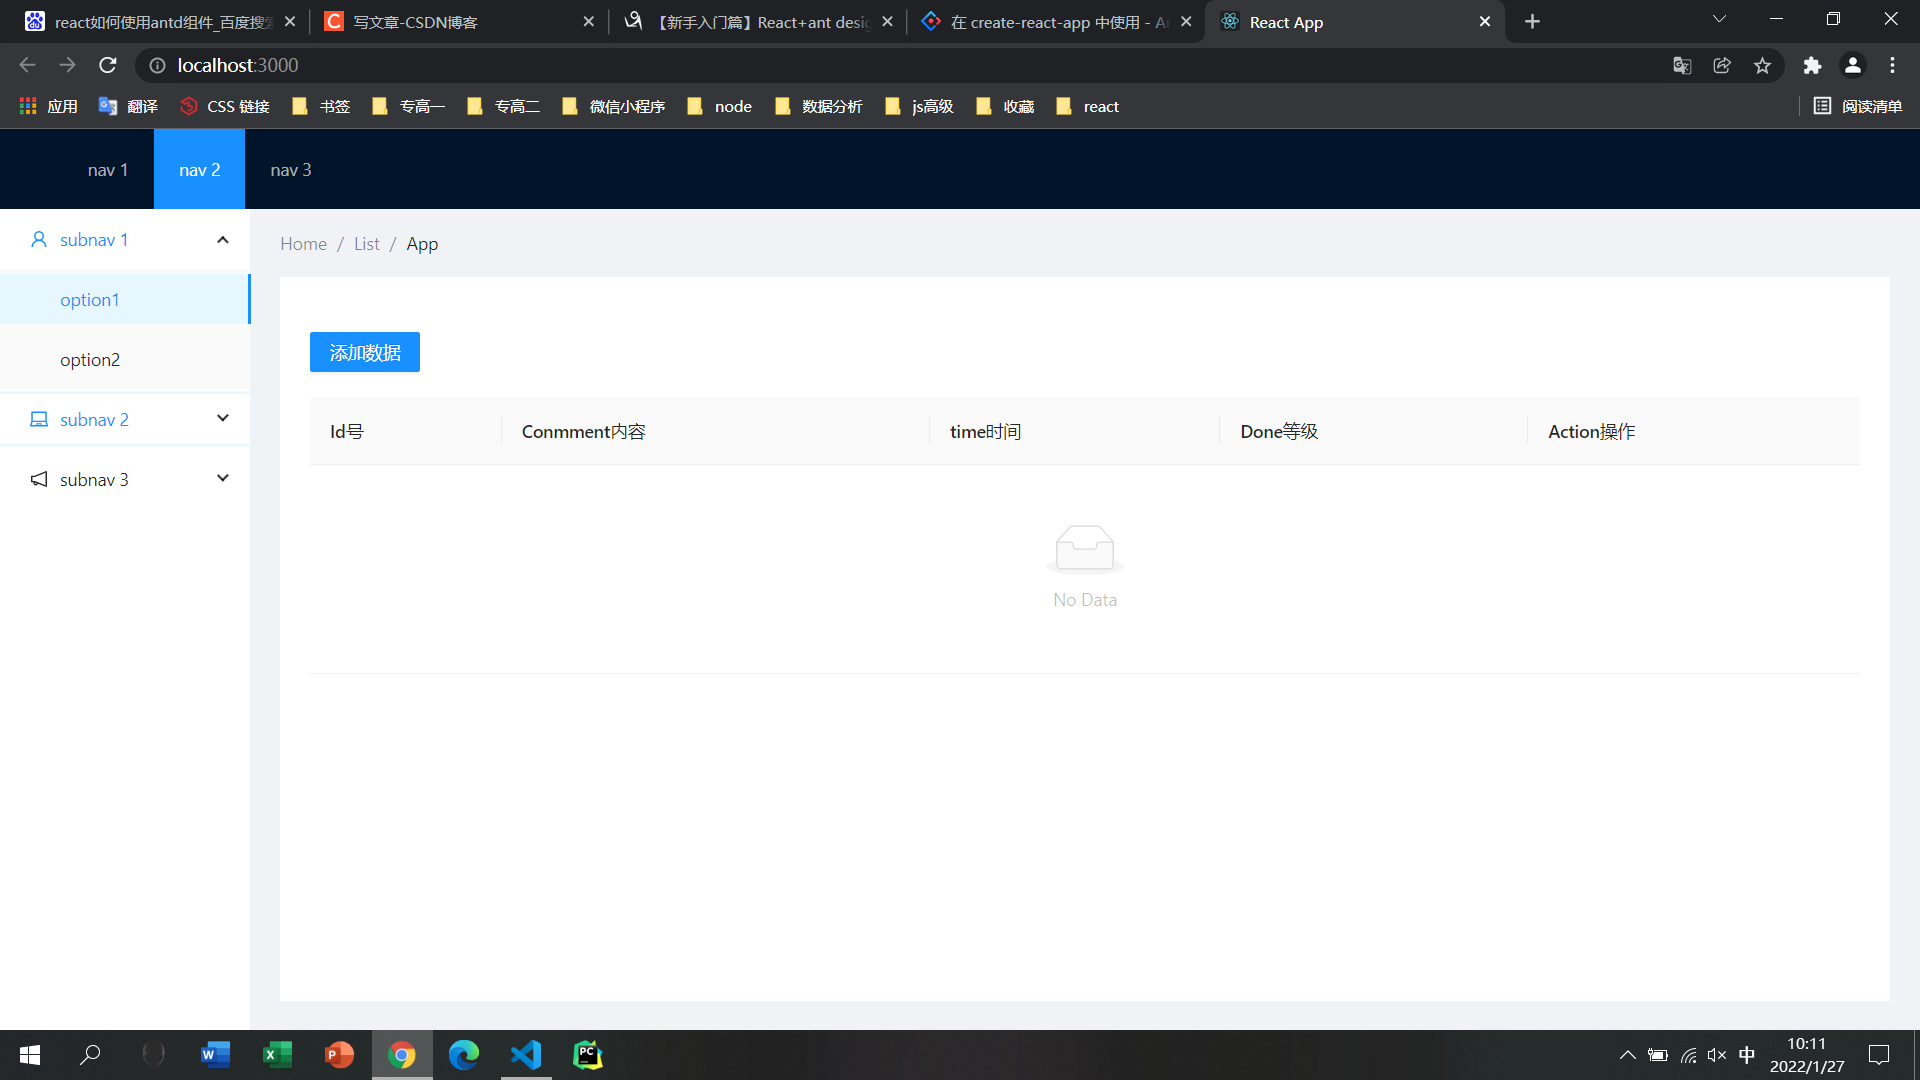
Task: Open the List breadcrumb link
Action: click(x=366, y=244)
